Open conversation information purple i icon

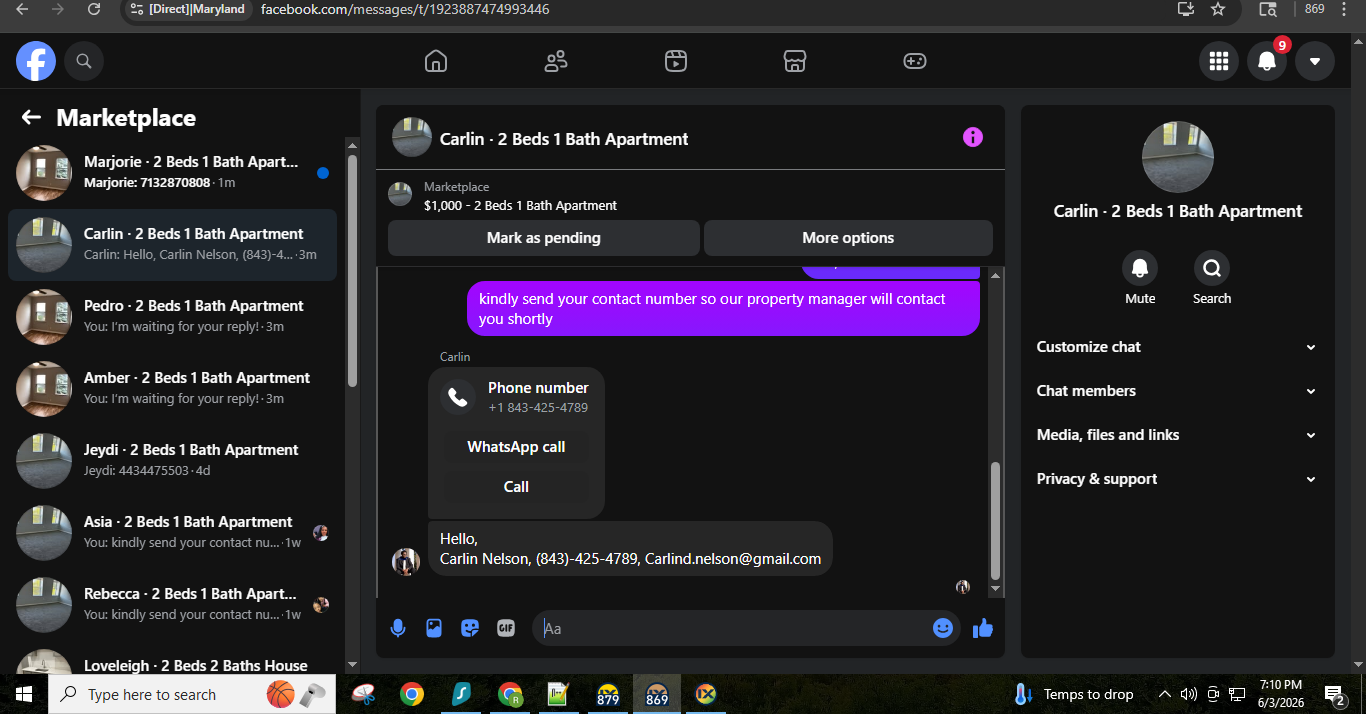coord(973,138)
